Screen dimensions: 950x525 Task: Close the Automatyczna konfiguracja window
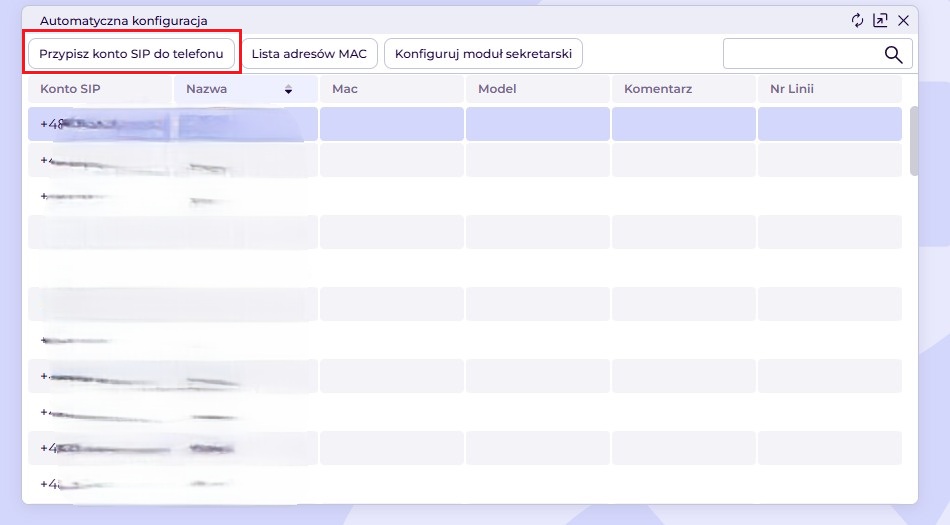tap(903, 21)
